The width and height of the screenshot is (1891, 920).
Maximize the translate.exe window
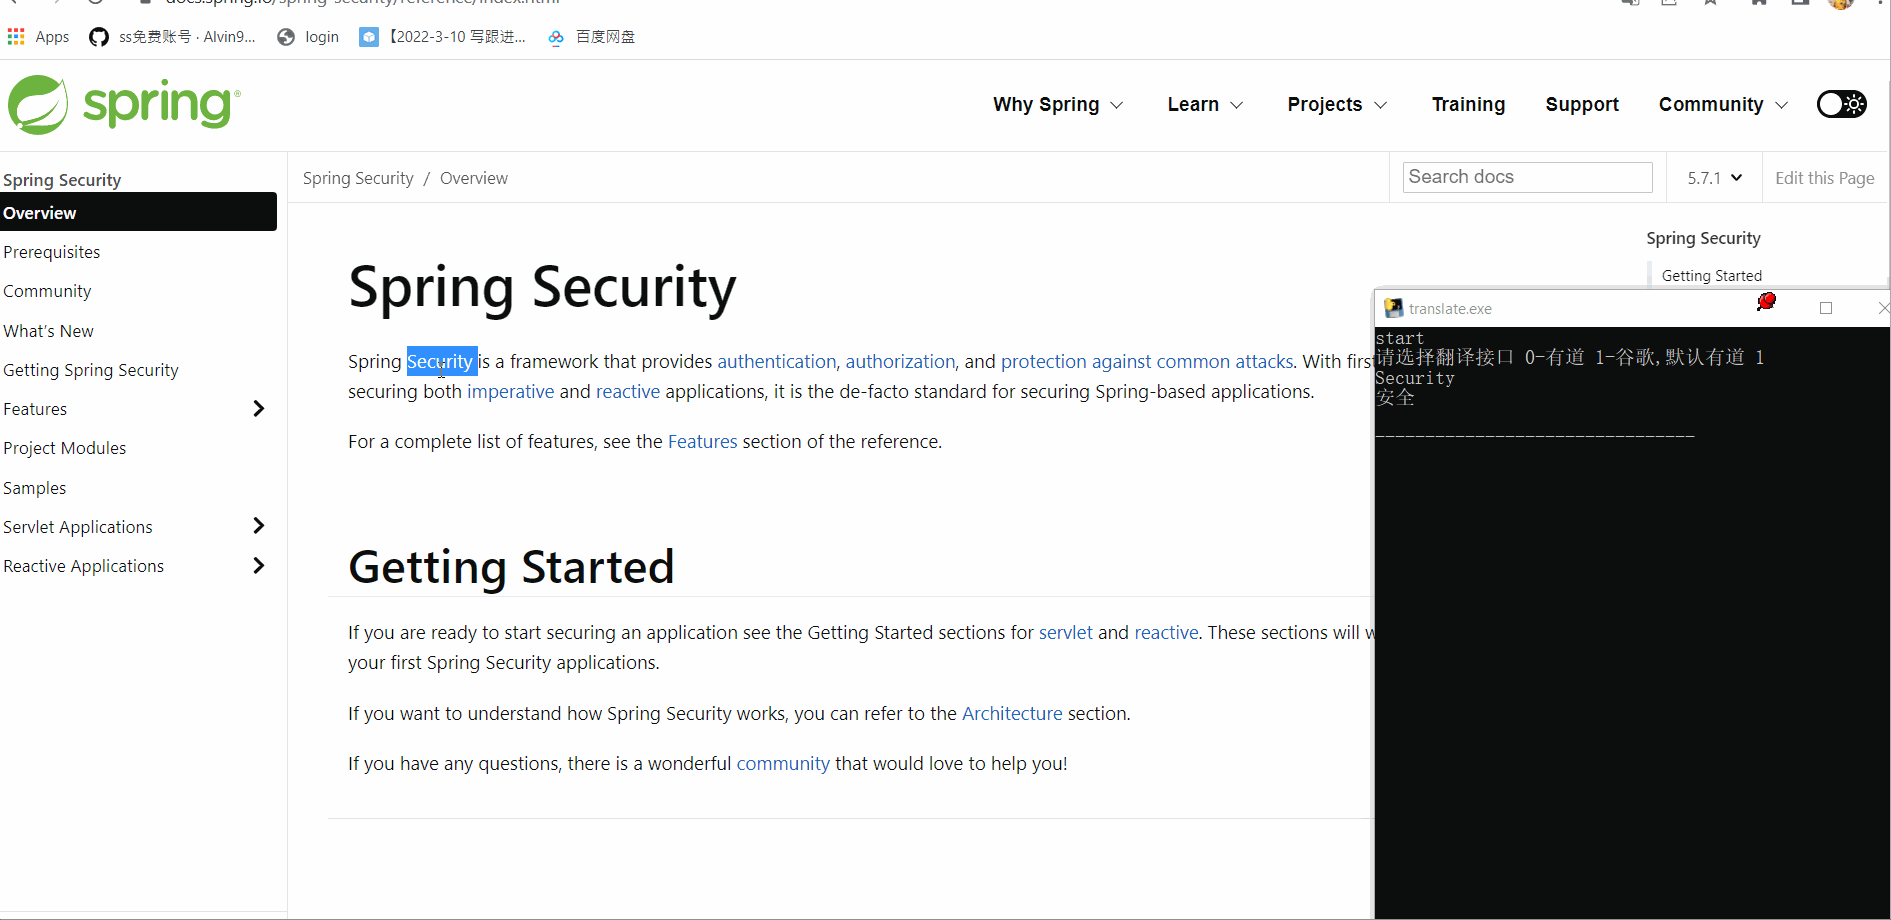(1826, 308)
